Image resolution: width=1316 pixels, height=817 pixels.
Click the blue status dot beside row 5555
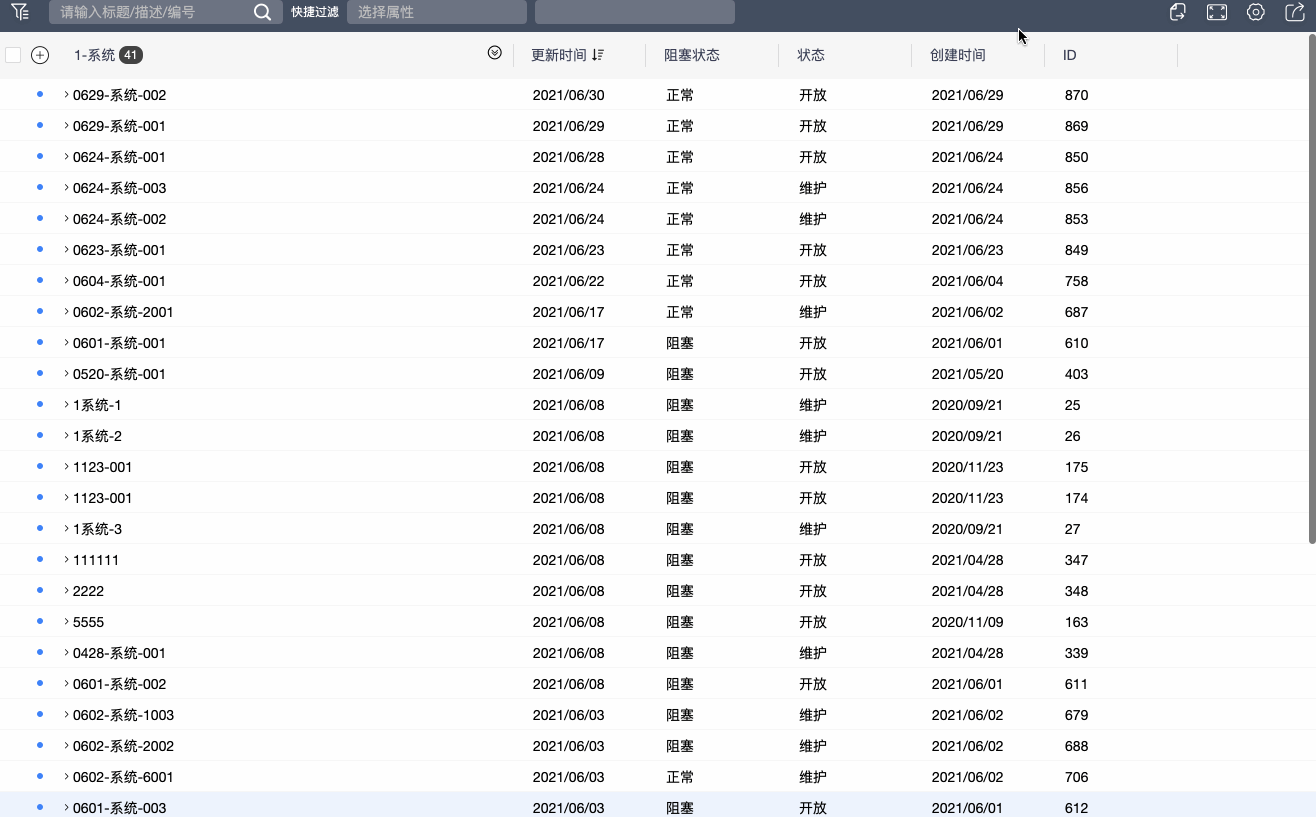pos(38,622)
